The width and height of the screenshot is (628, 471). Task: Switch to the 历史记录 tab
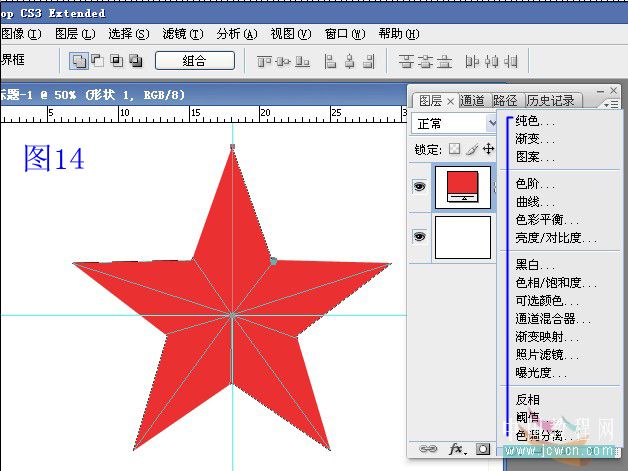(550, 101)
